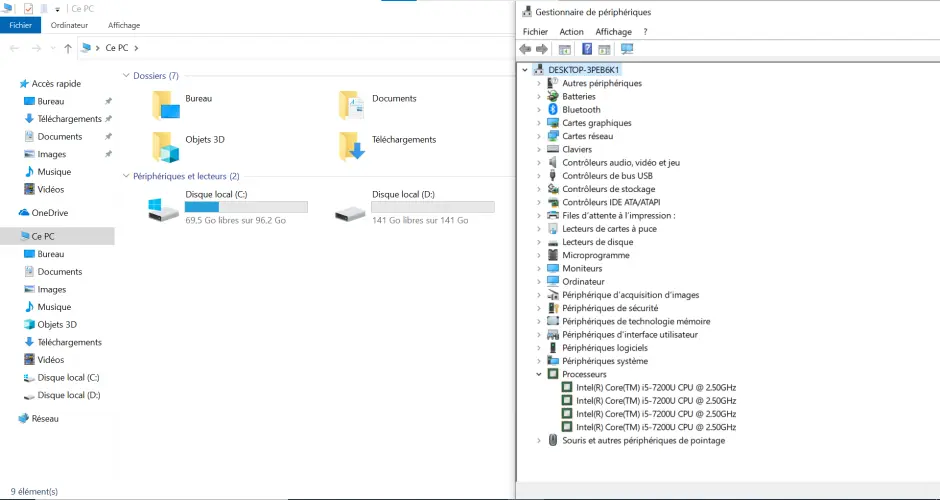Select the Files d'attente à l'impression icon
This screenshot has width=940, height=500.
click(x=553, y=216)
